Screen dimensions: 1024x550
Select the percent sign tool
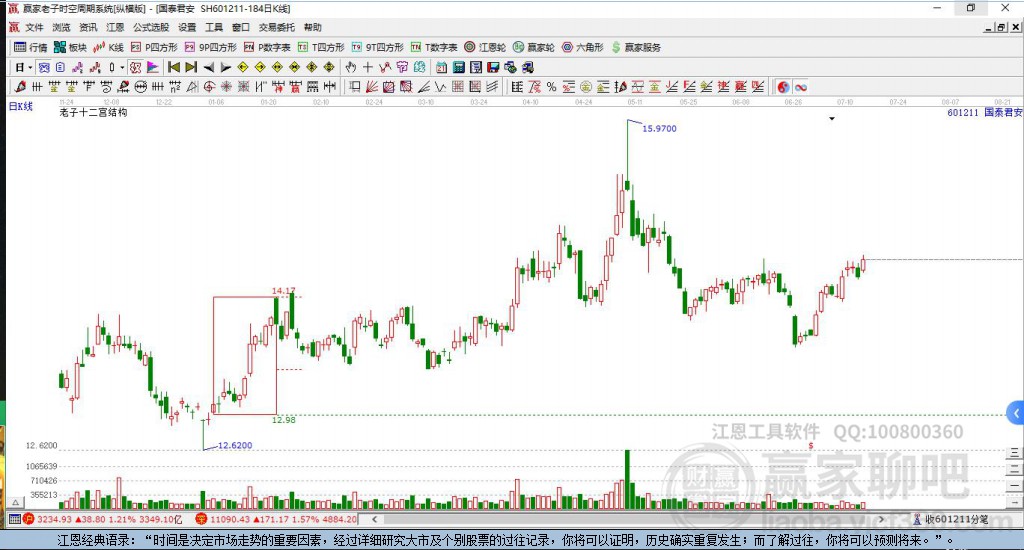tap(551, 87)
